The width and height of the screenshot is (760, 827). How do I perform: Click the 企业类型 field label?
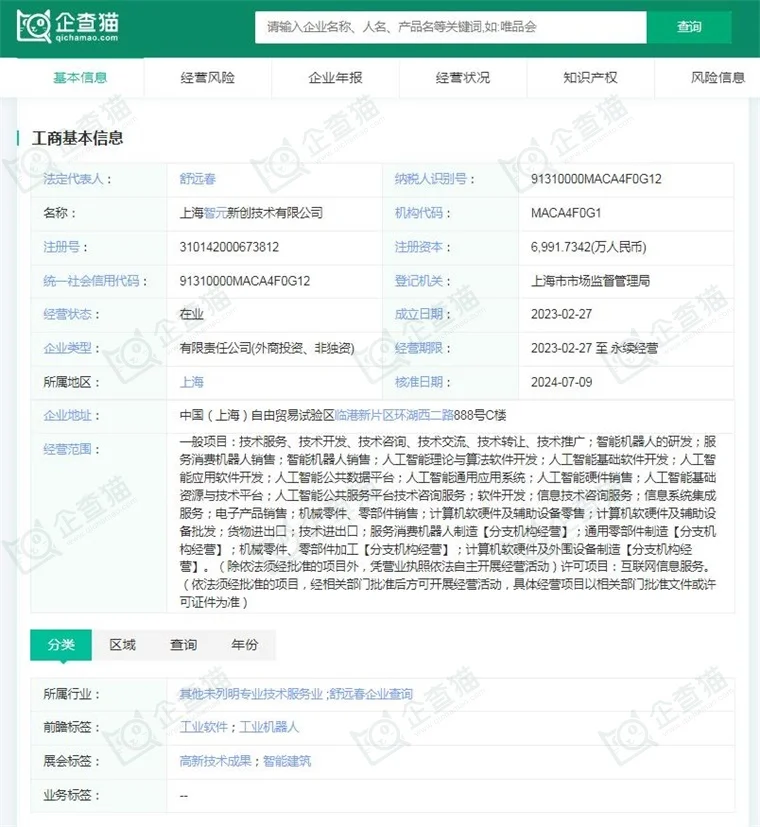(68, 348)
